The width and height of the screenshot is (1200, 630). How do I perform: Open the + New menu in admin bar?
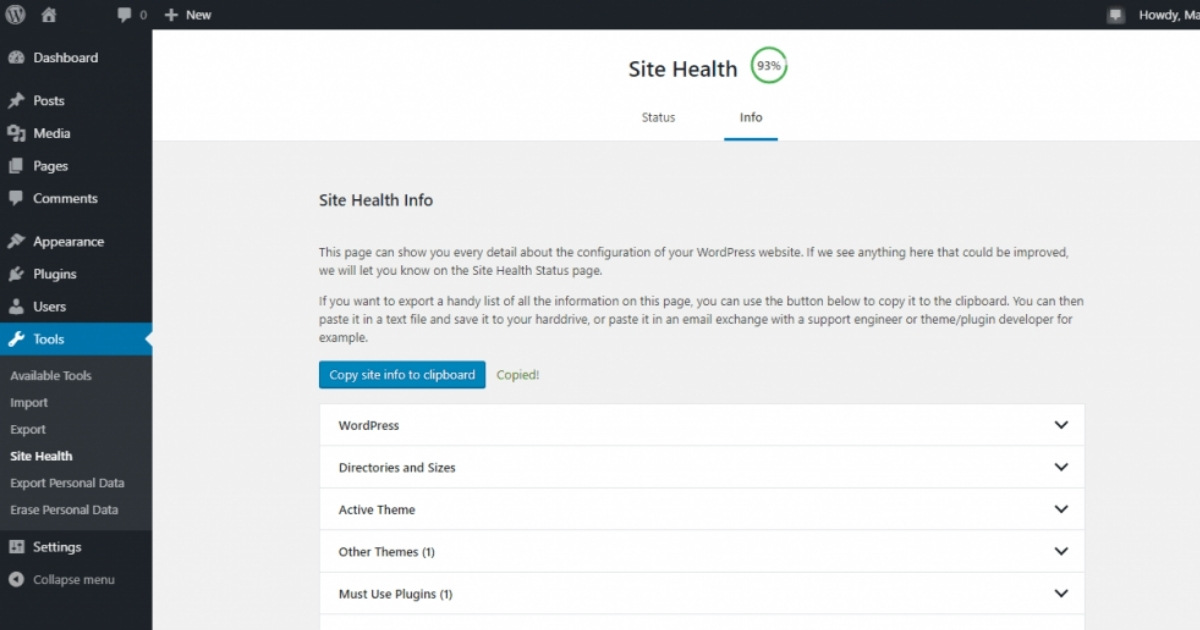coord(188,14)
